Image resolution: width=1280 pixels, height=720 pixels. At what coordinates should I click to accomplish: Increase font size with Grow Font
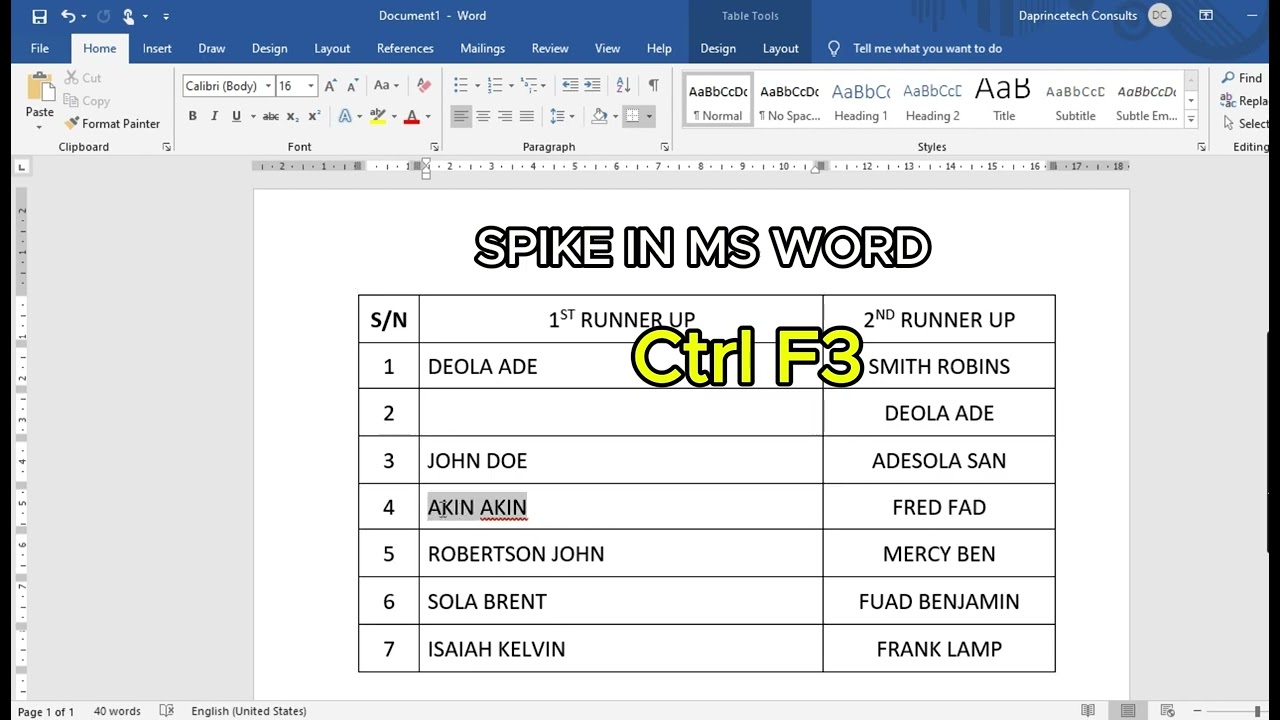tap(330, 86)
